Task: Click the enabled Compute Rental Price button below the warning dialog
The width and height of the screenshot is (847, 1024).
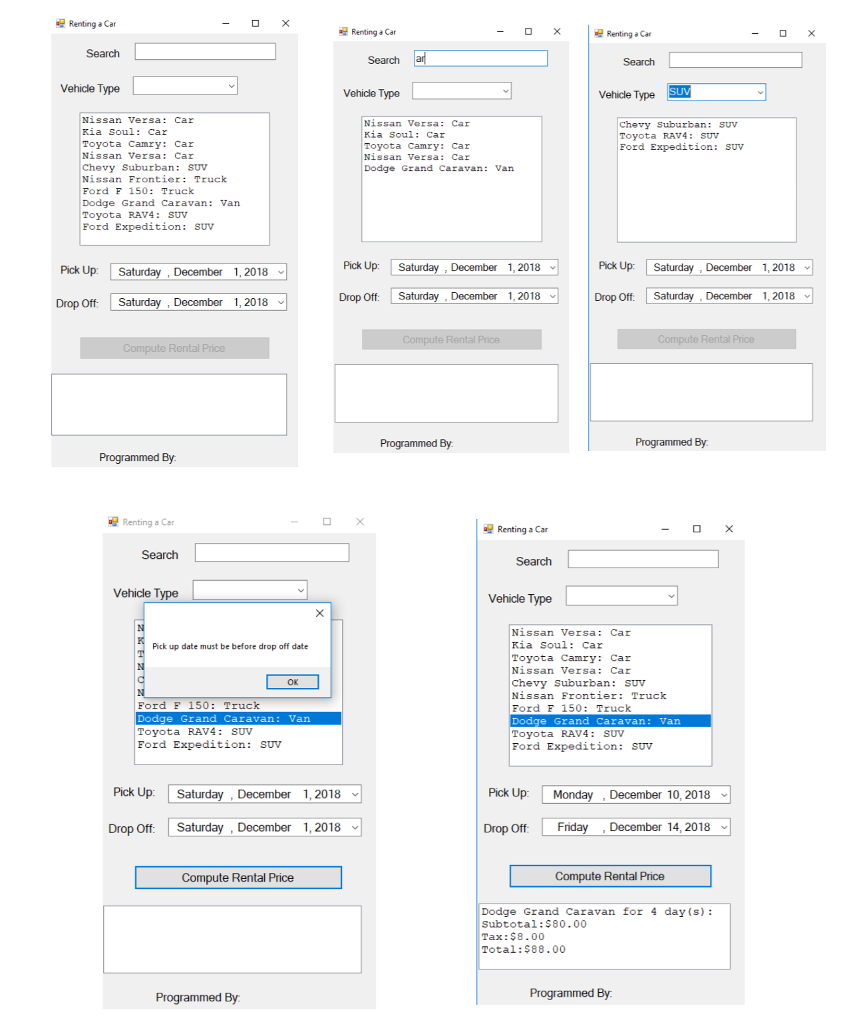Action: point(238,877)
